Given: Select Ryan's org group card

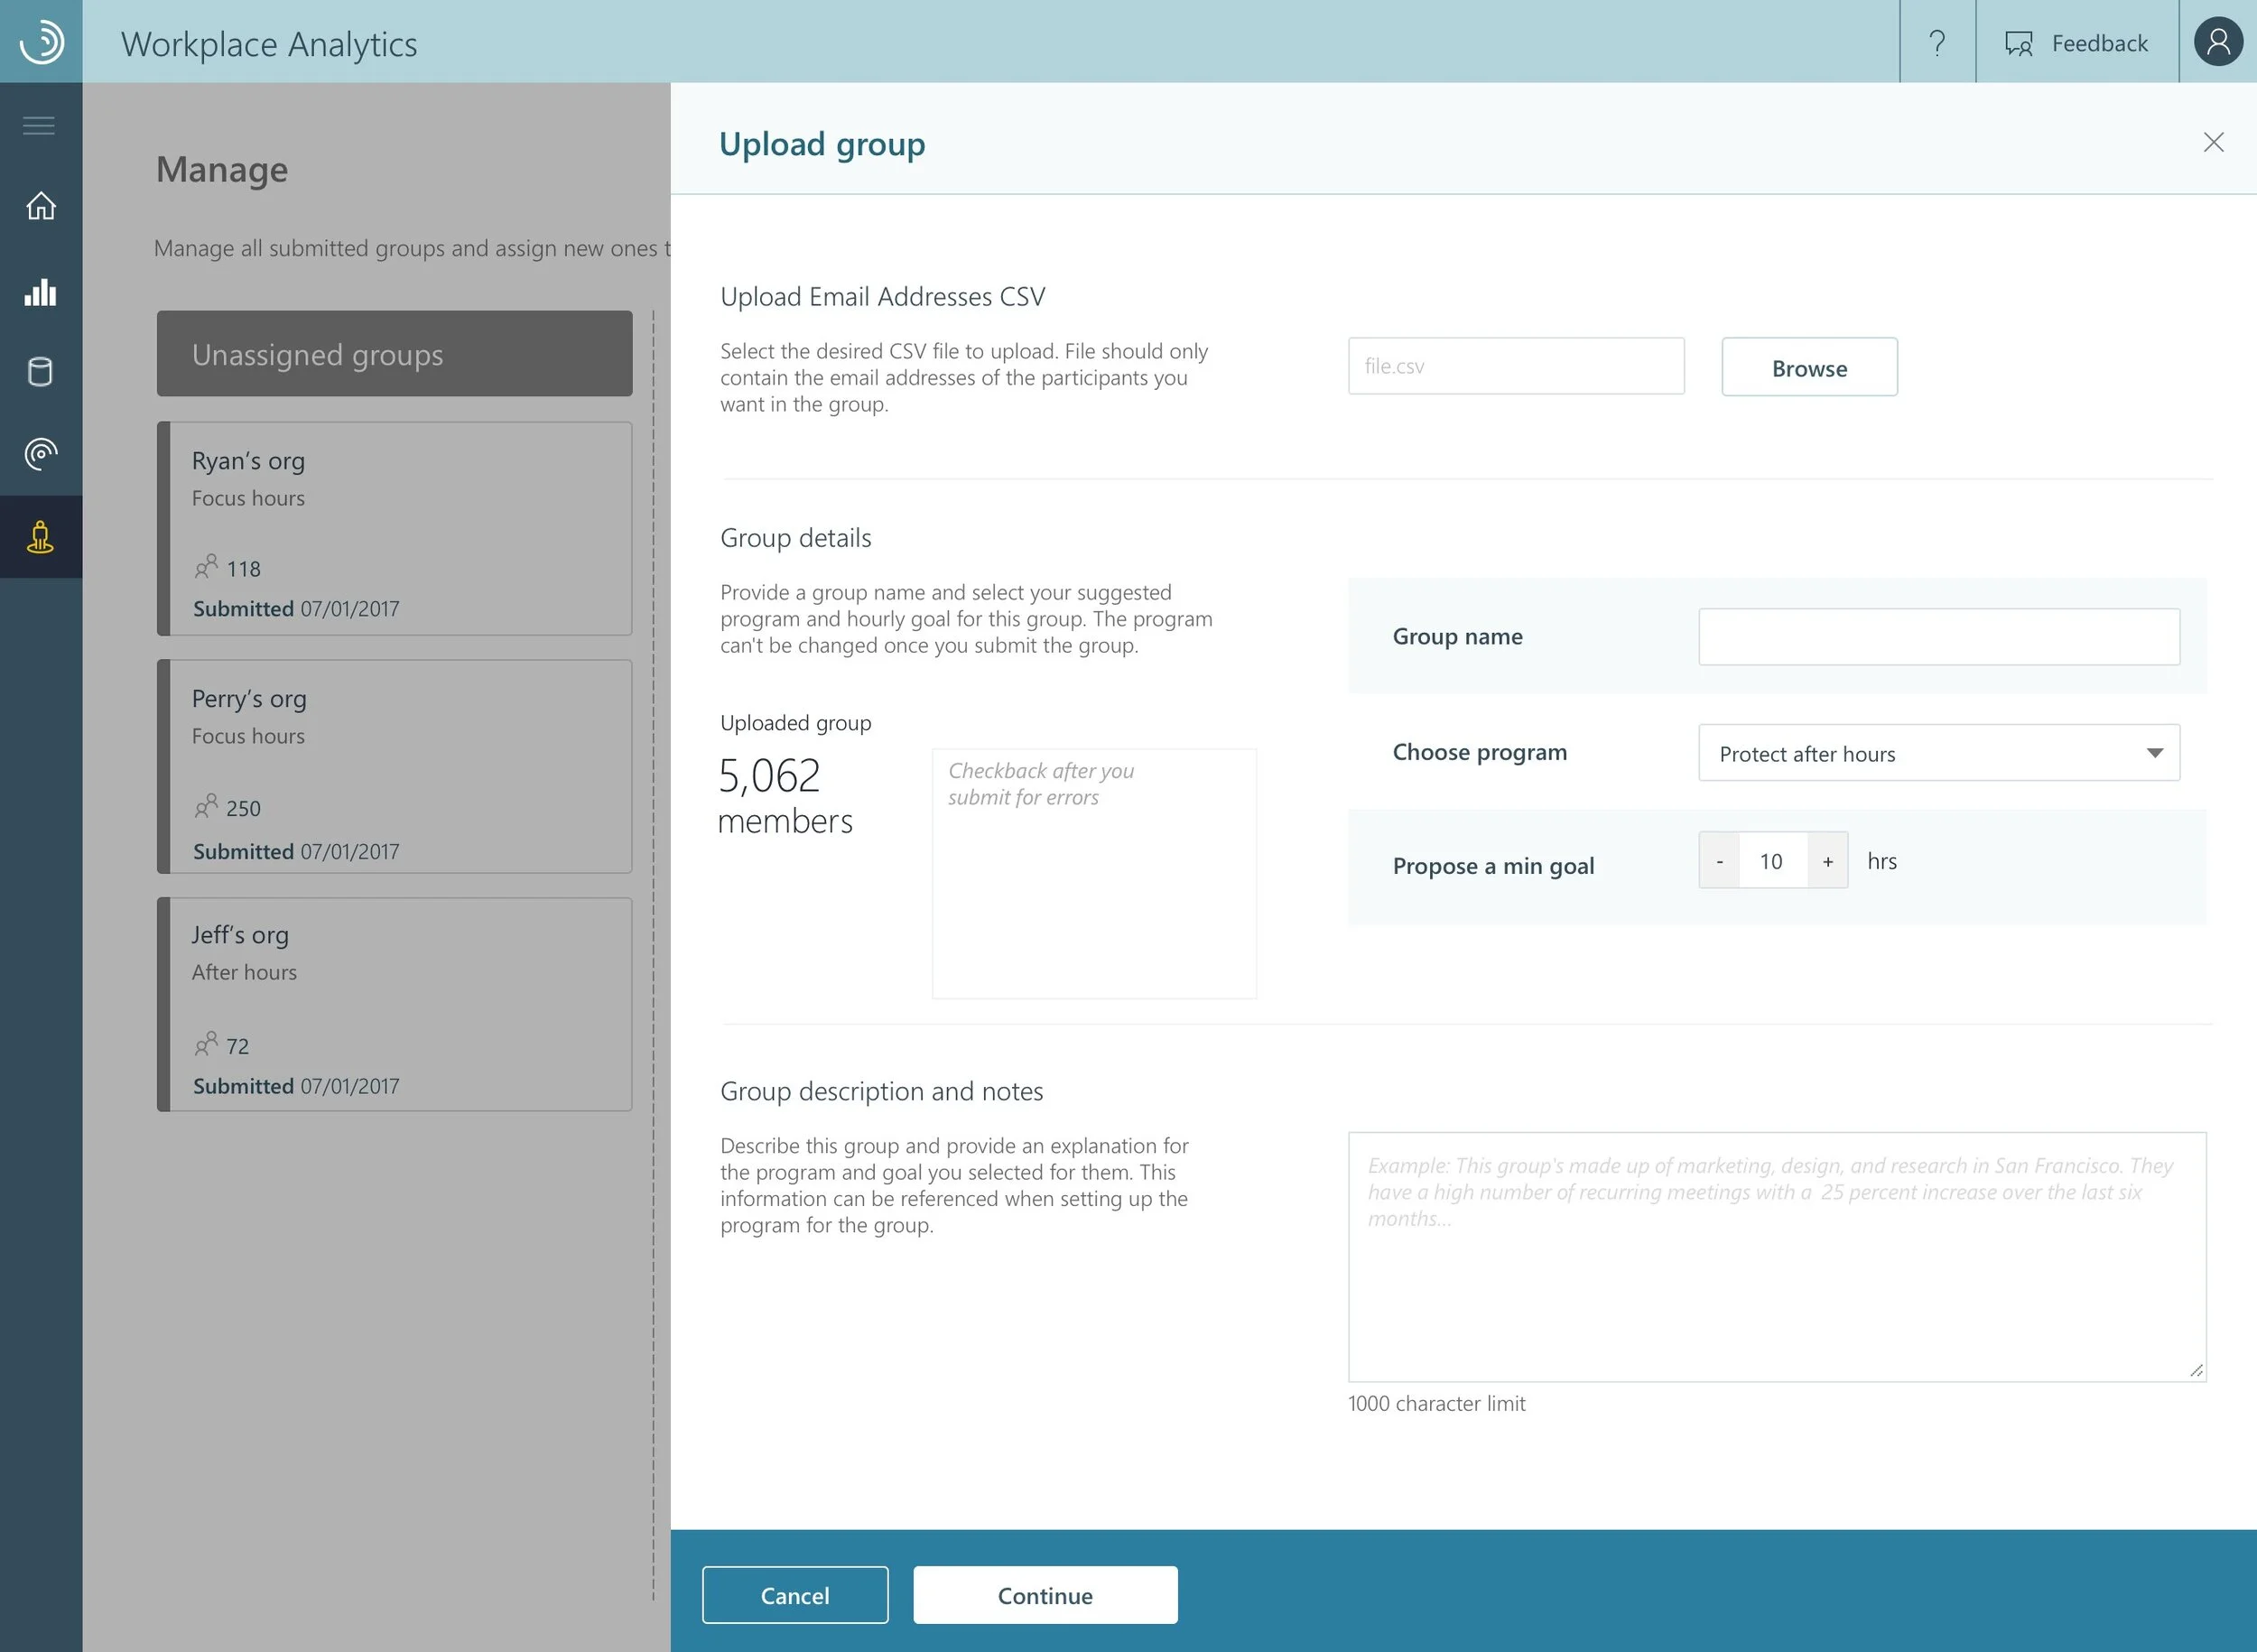Looking at the screenshot, I should point(394,529).
